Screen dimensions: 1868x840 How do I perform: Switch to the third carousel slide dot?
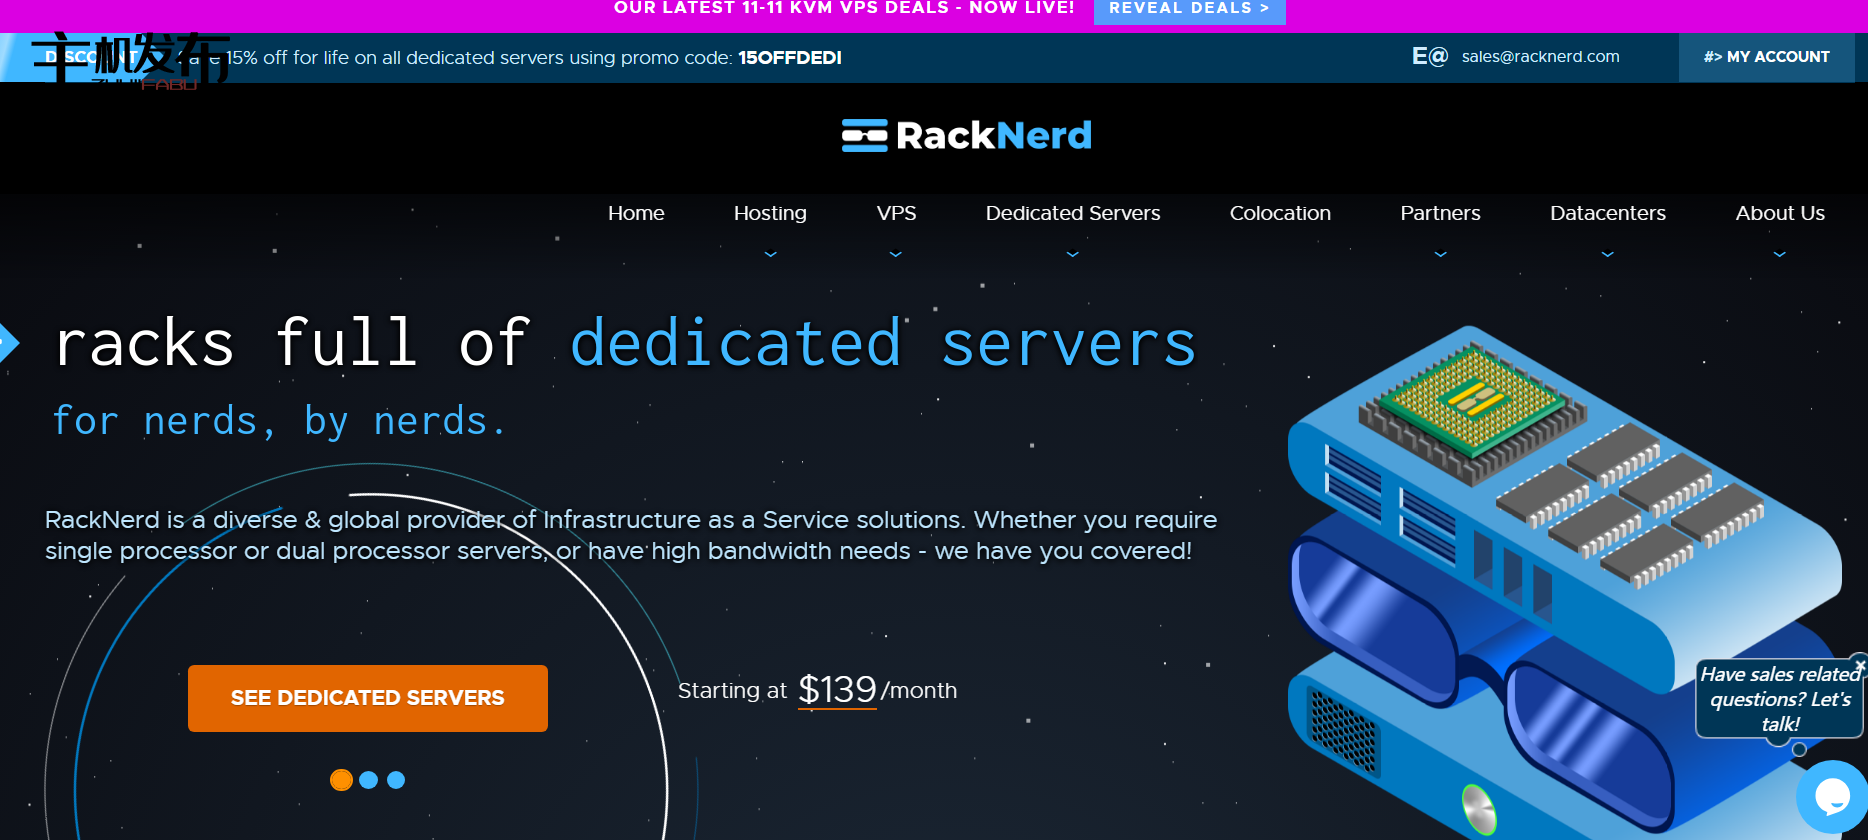point(396,780)
